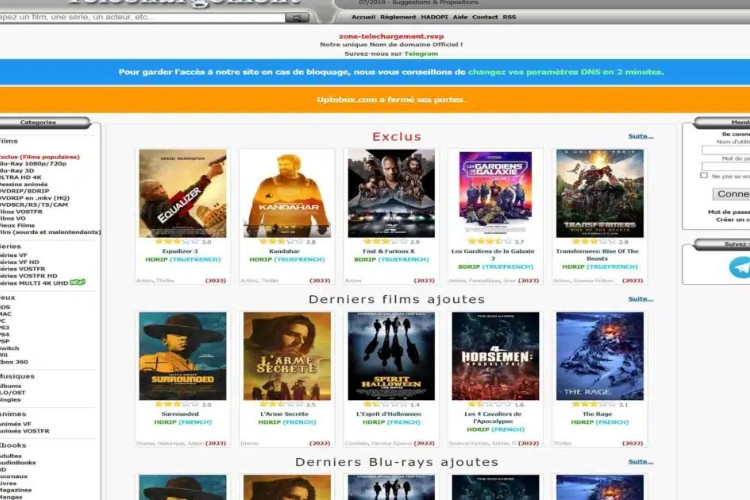
Task: Click the Equalizer 3 title link
Action: point(180,251)
